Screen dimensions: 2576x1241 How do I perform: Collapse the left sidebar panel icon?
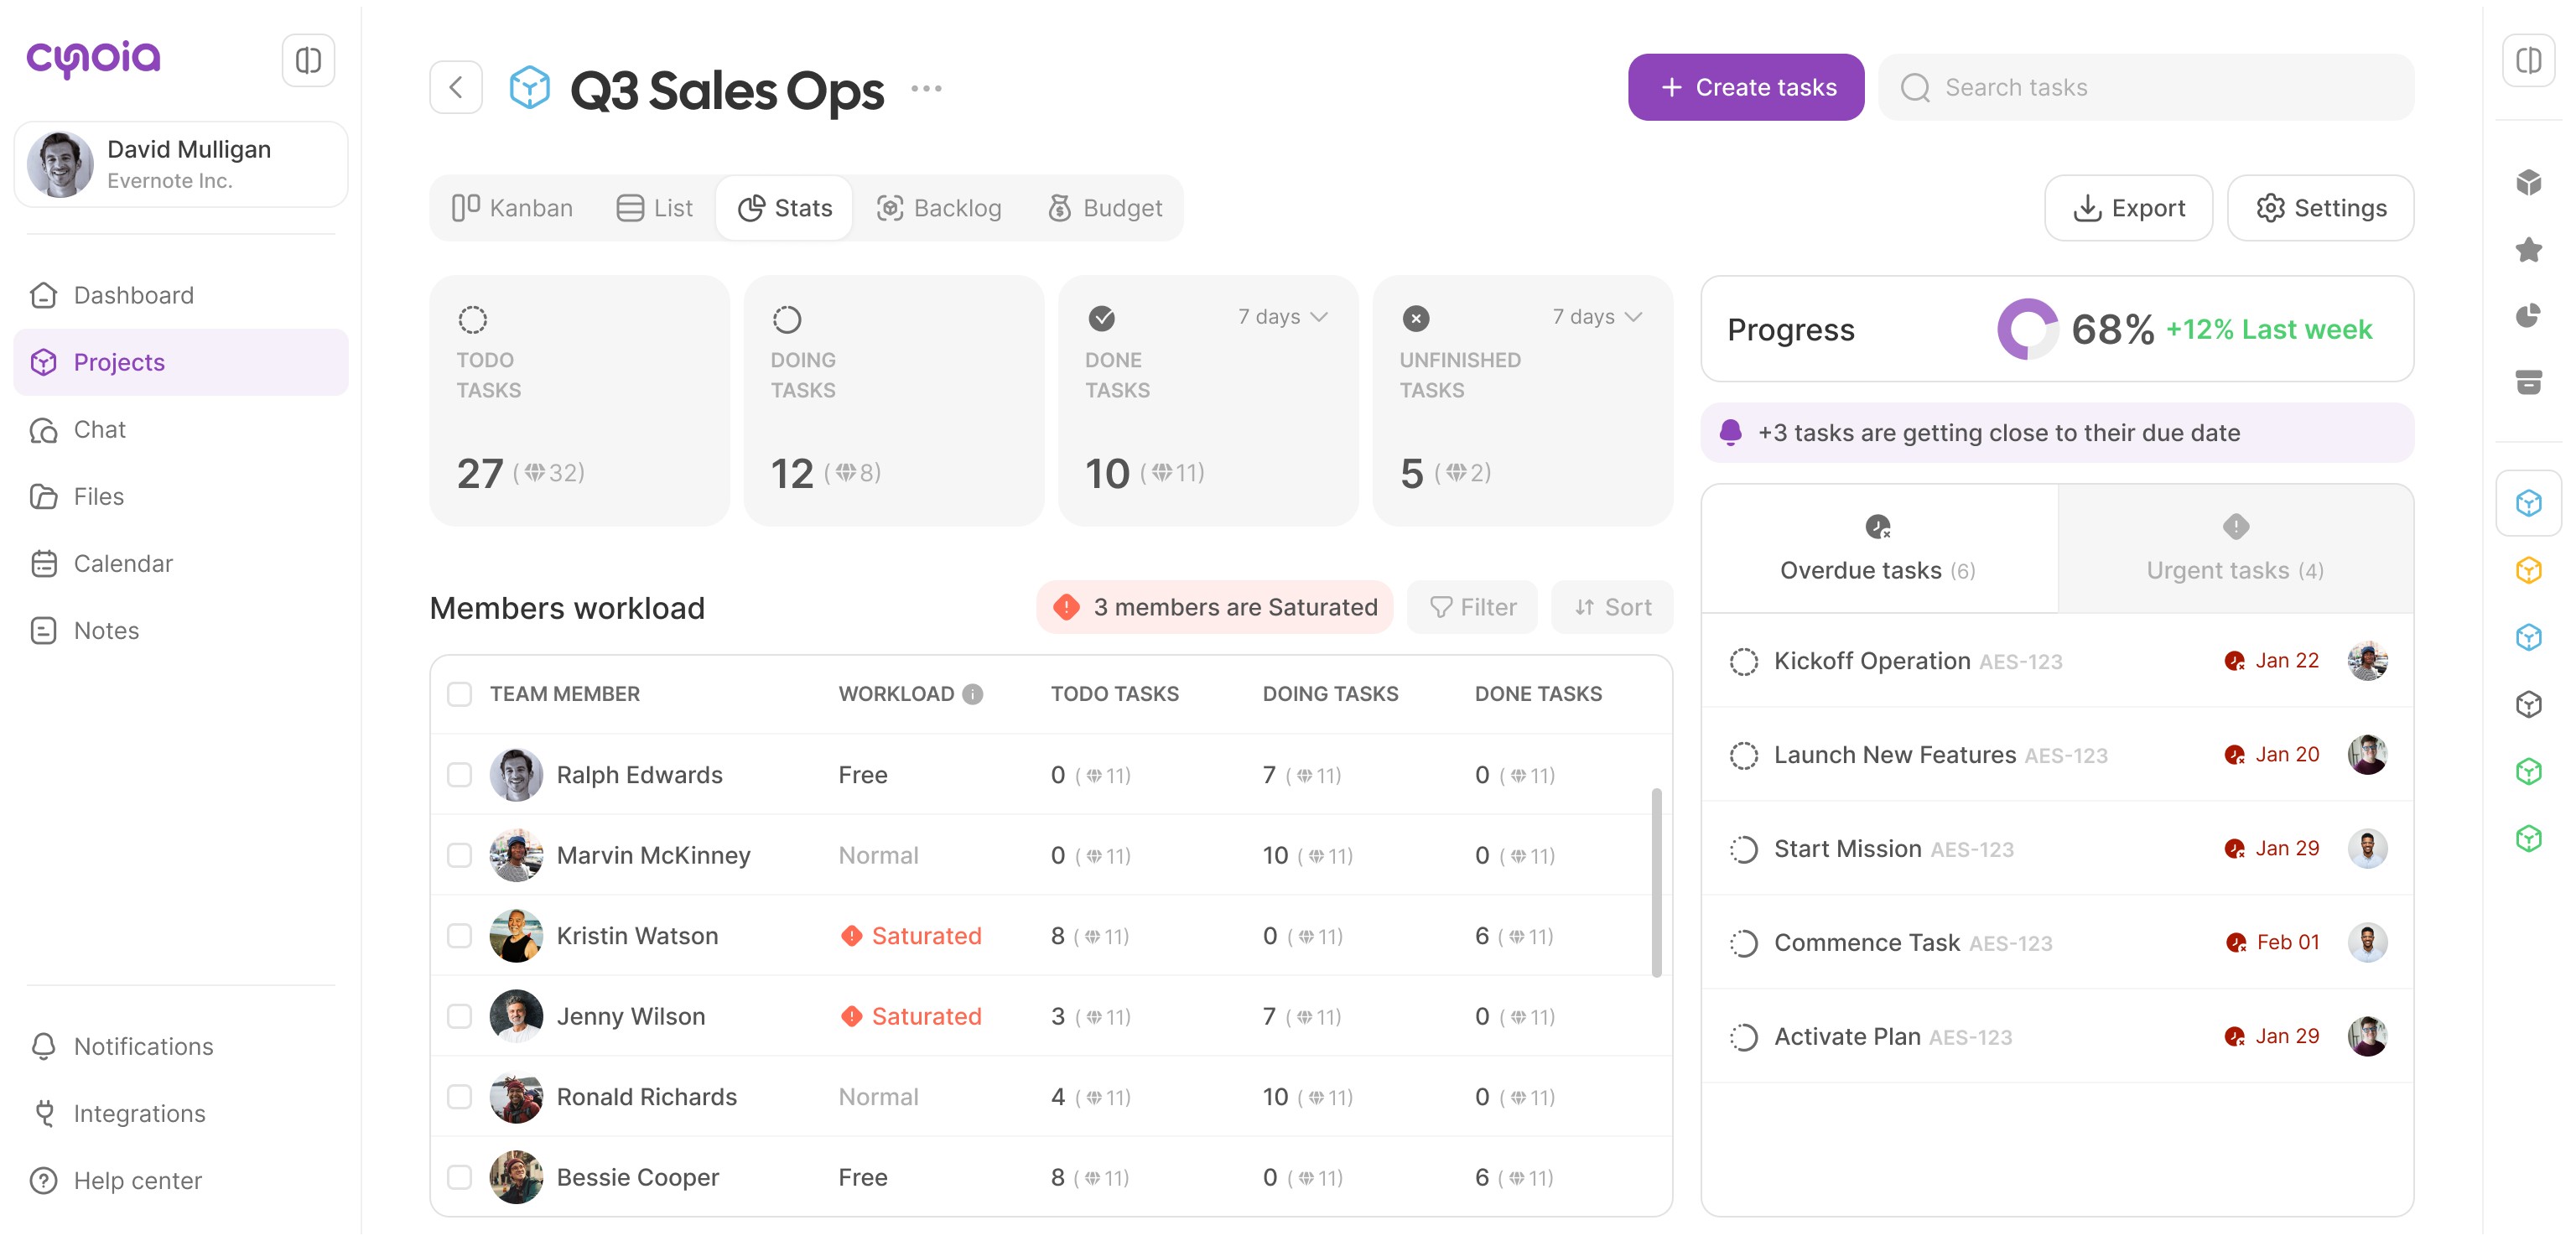[x=308, y=61]
